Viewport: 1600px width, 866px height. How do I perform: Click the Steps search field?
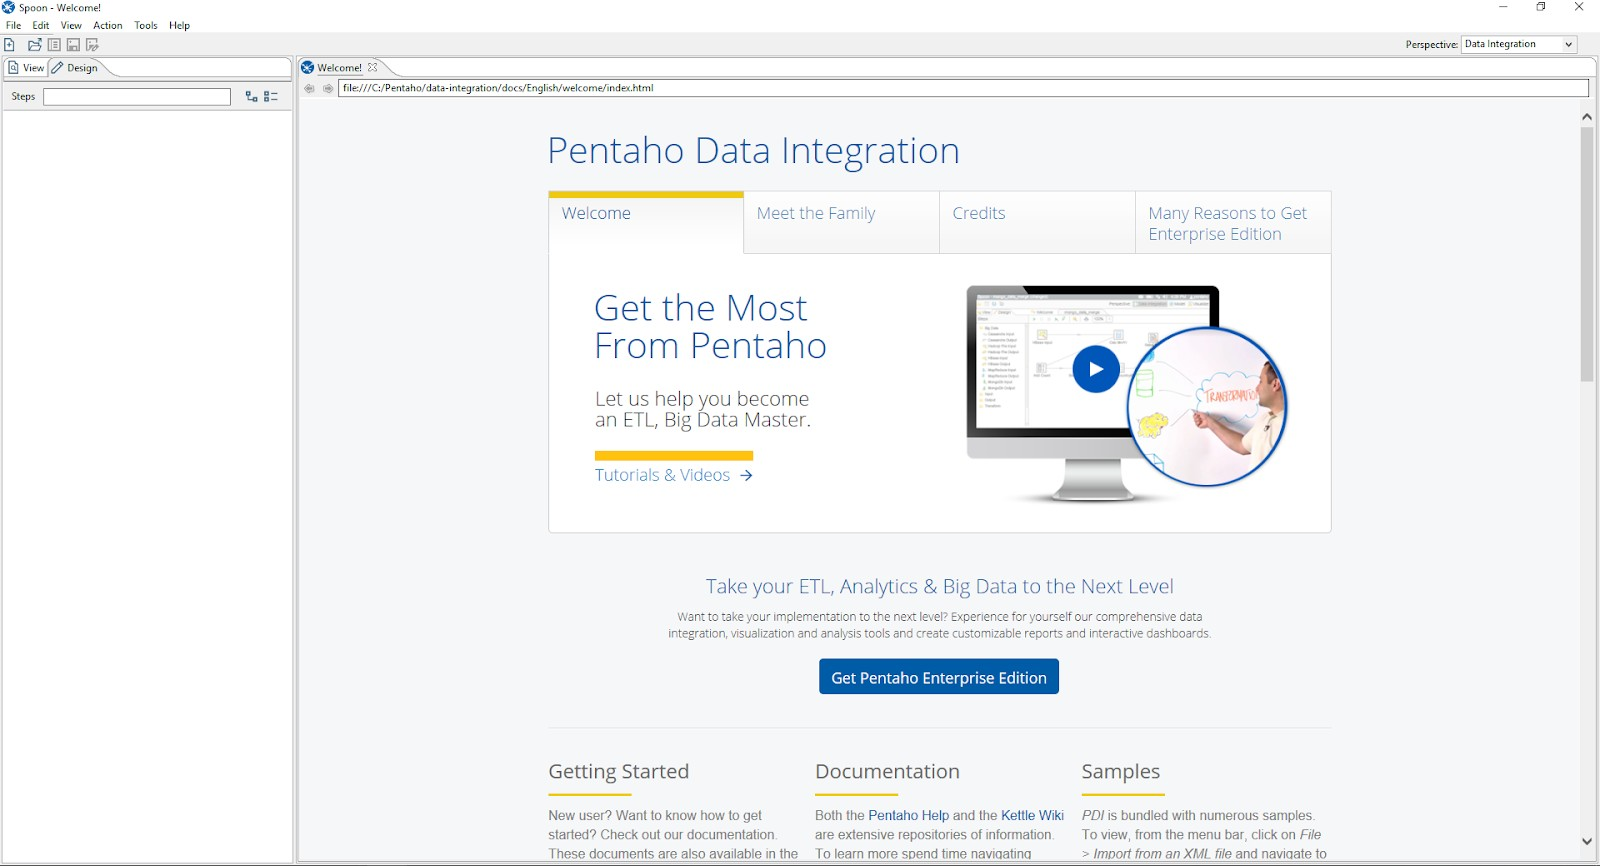click(137, 97)
